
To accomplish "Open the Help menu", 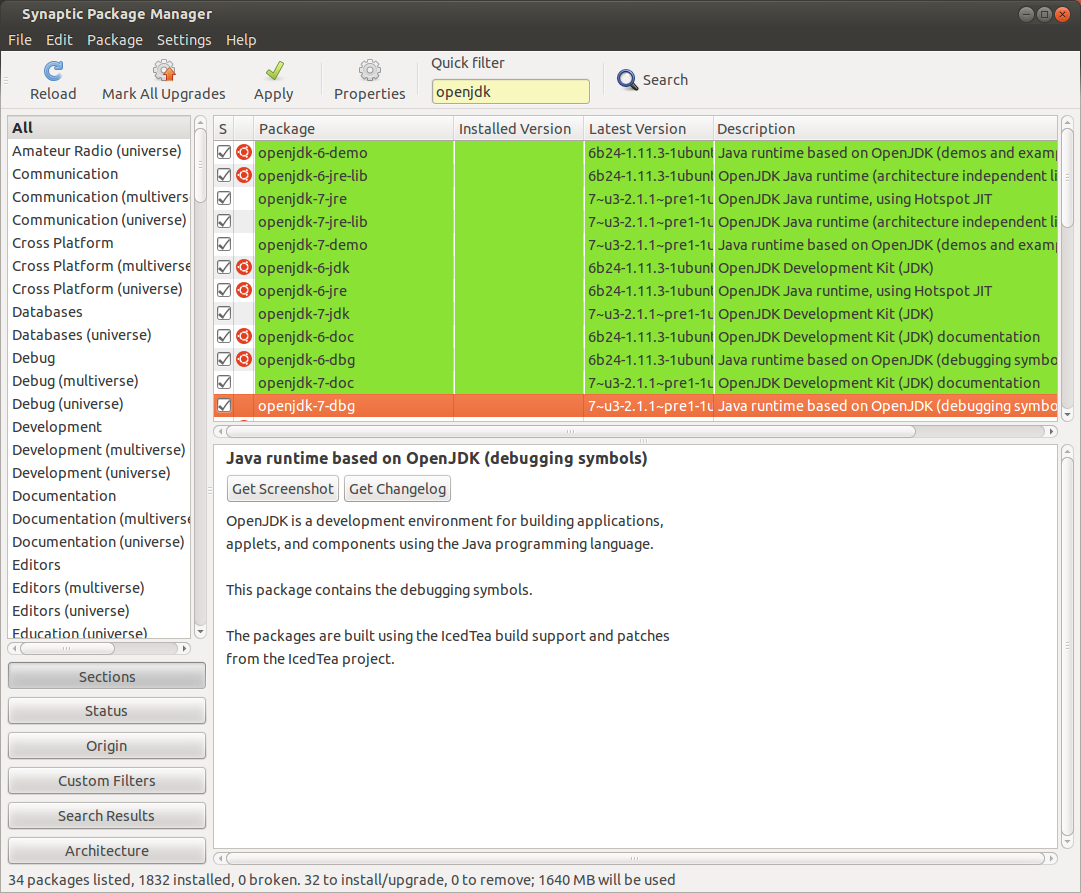I will [241, 40].
